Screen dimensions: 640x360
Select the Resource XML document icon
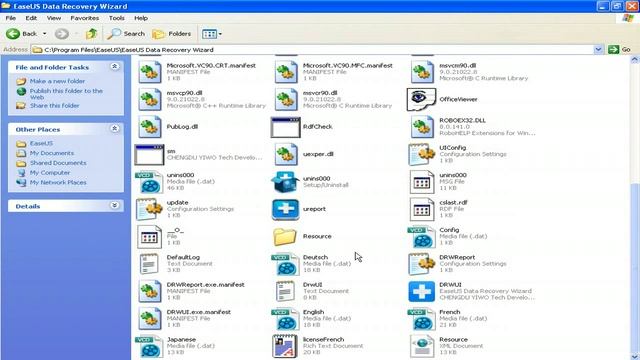pyautogui.click(x=422, y=346)
